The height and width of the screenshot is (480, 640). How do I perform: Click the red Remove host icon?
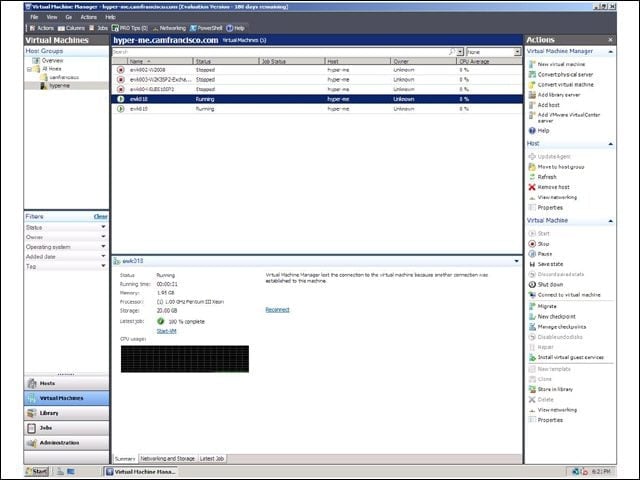[532, 187]
